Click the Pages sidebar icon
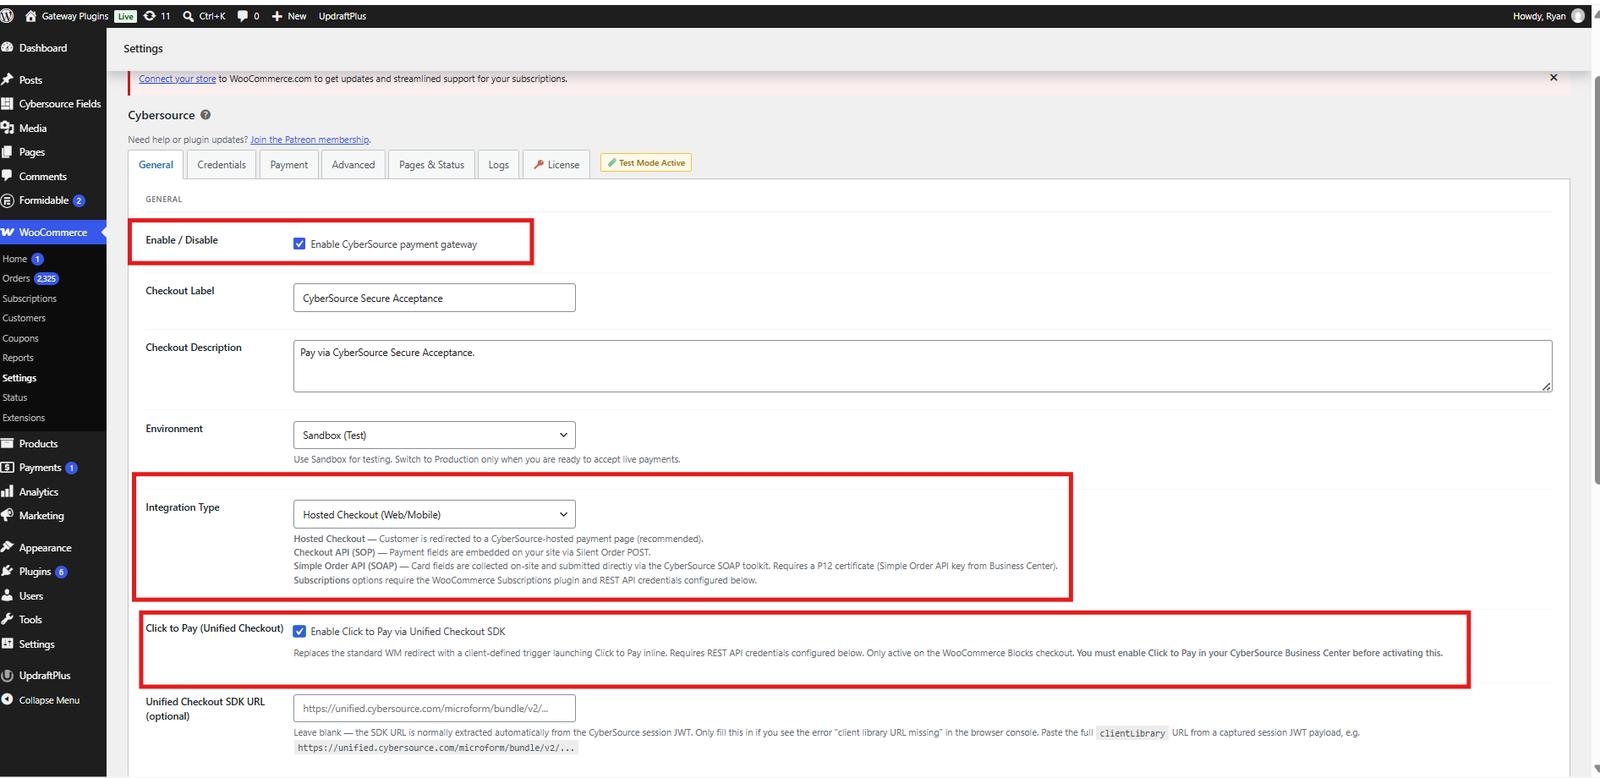 tap(7, 152)
